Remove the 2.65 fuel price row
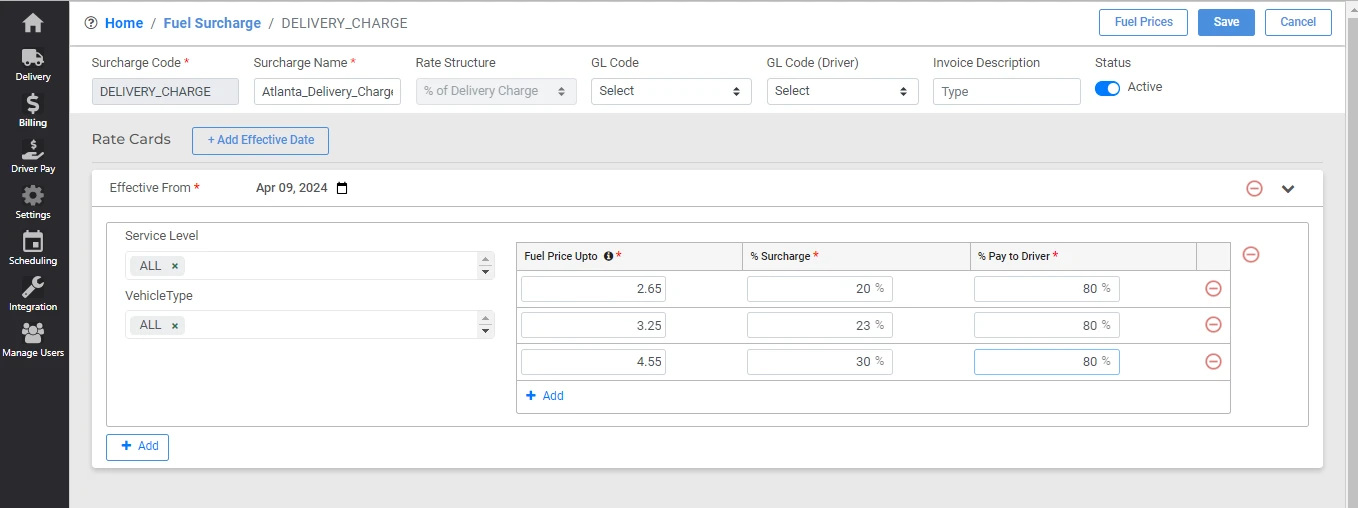The height and width of the screenshot is (508, 1358). pyautogui.click(x=1213, y=289)
